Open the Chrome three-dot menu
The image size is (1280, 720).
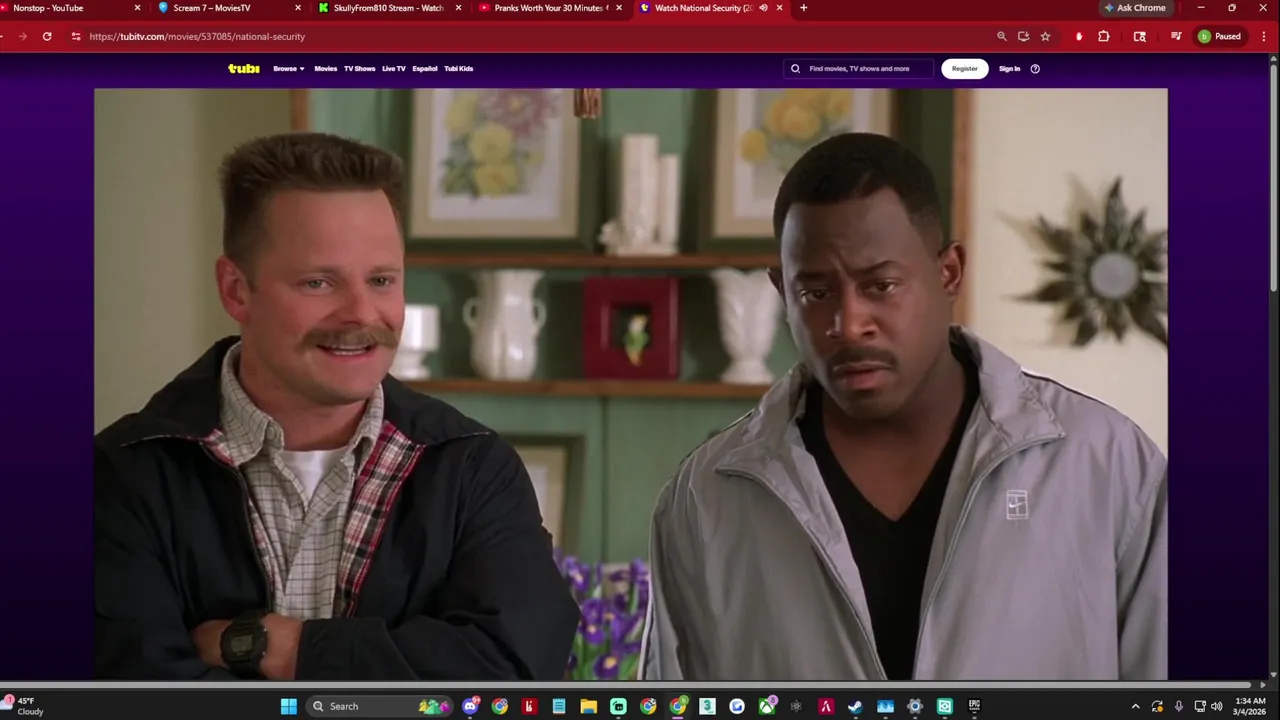[x=1263, y=36]
